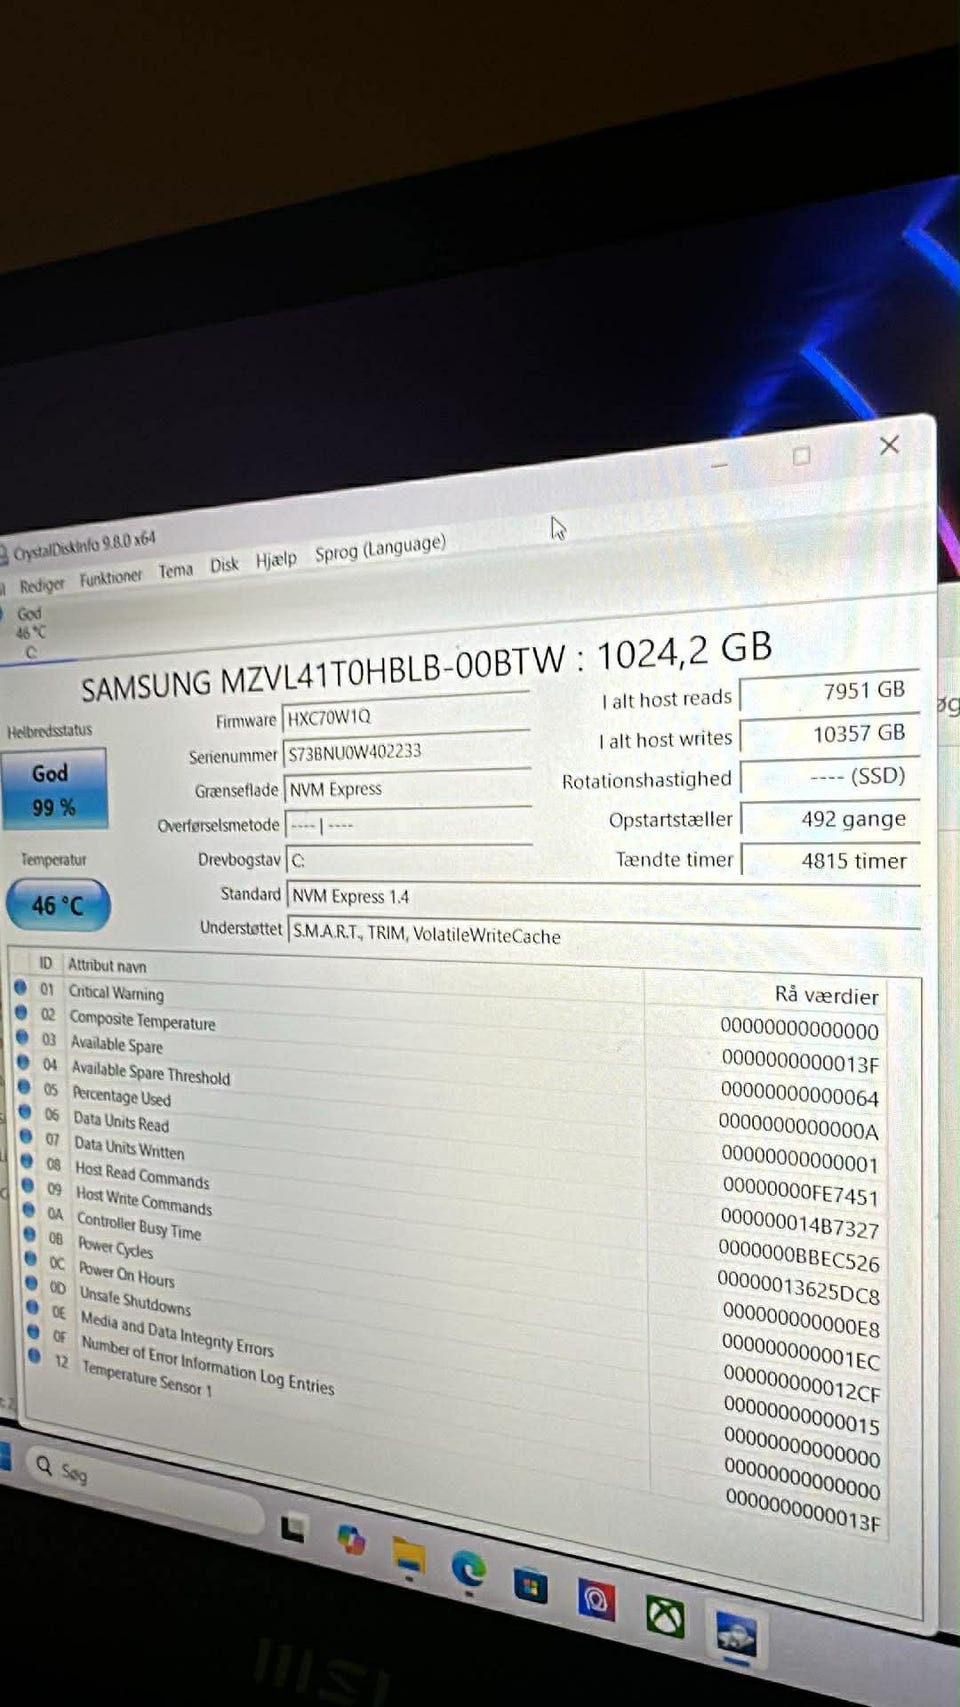Open the Funktioner menu

coord(111,578)
